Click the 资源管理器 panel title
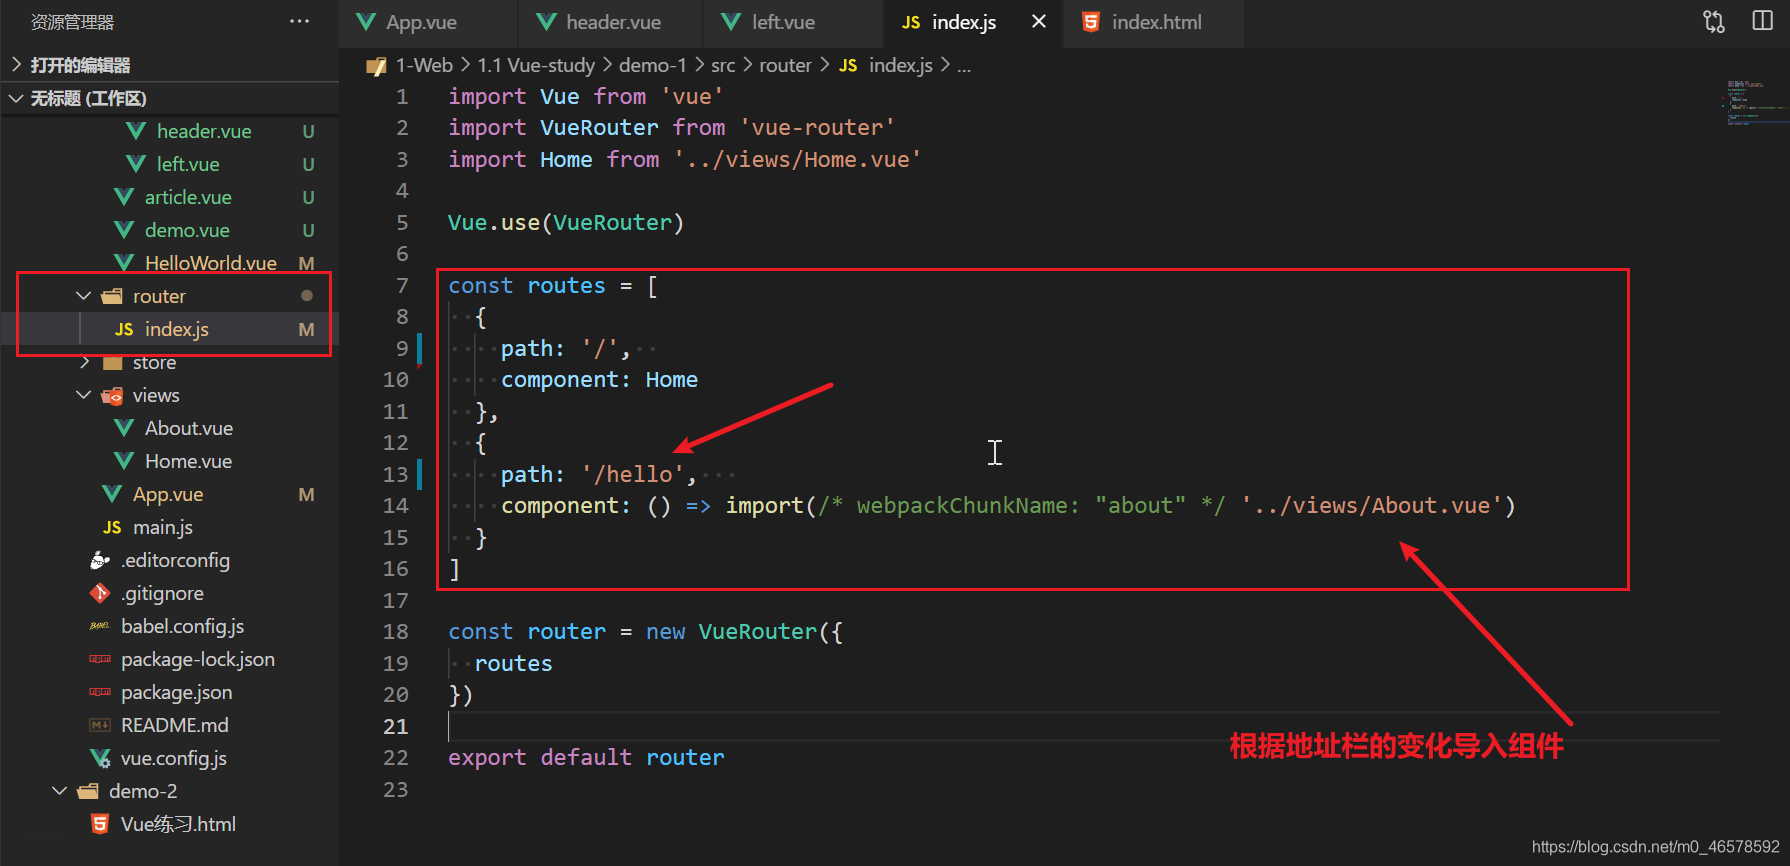The width and height of the screenshot is (1790, 866). coord(72,22)
